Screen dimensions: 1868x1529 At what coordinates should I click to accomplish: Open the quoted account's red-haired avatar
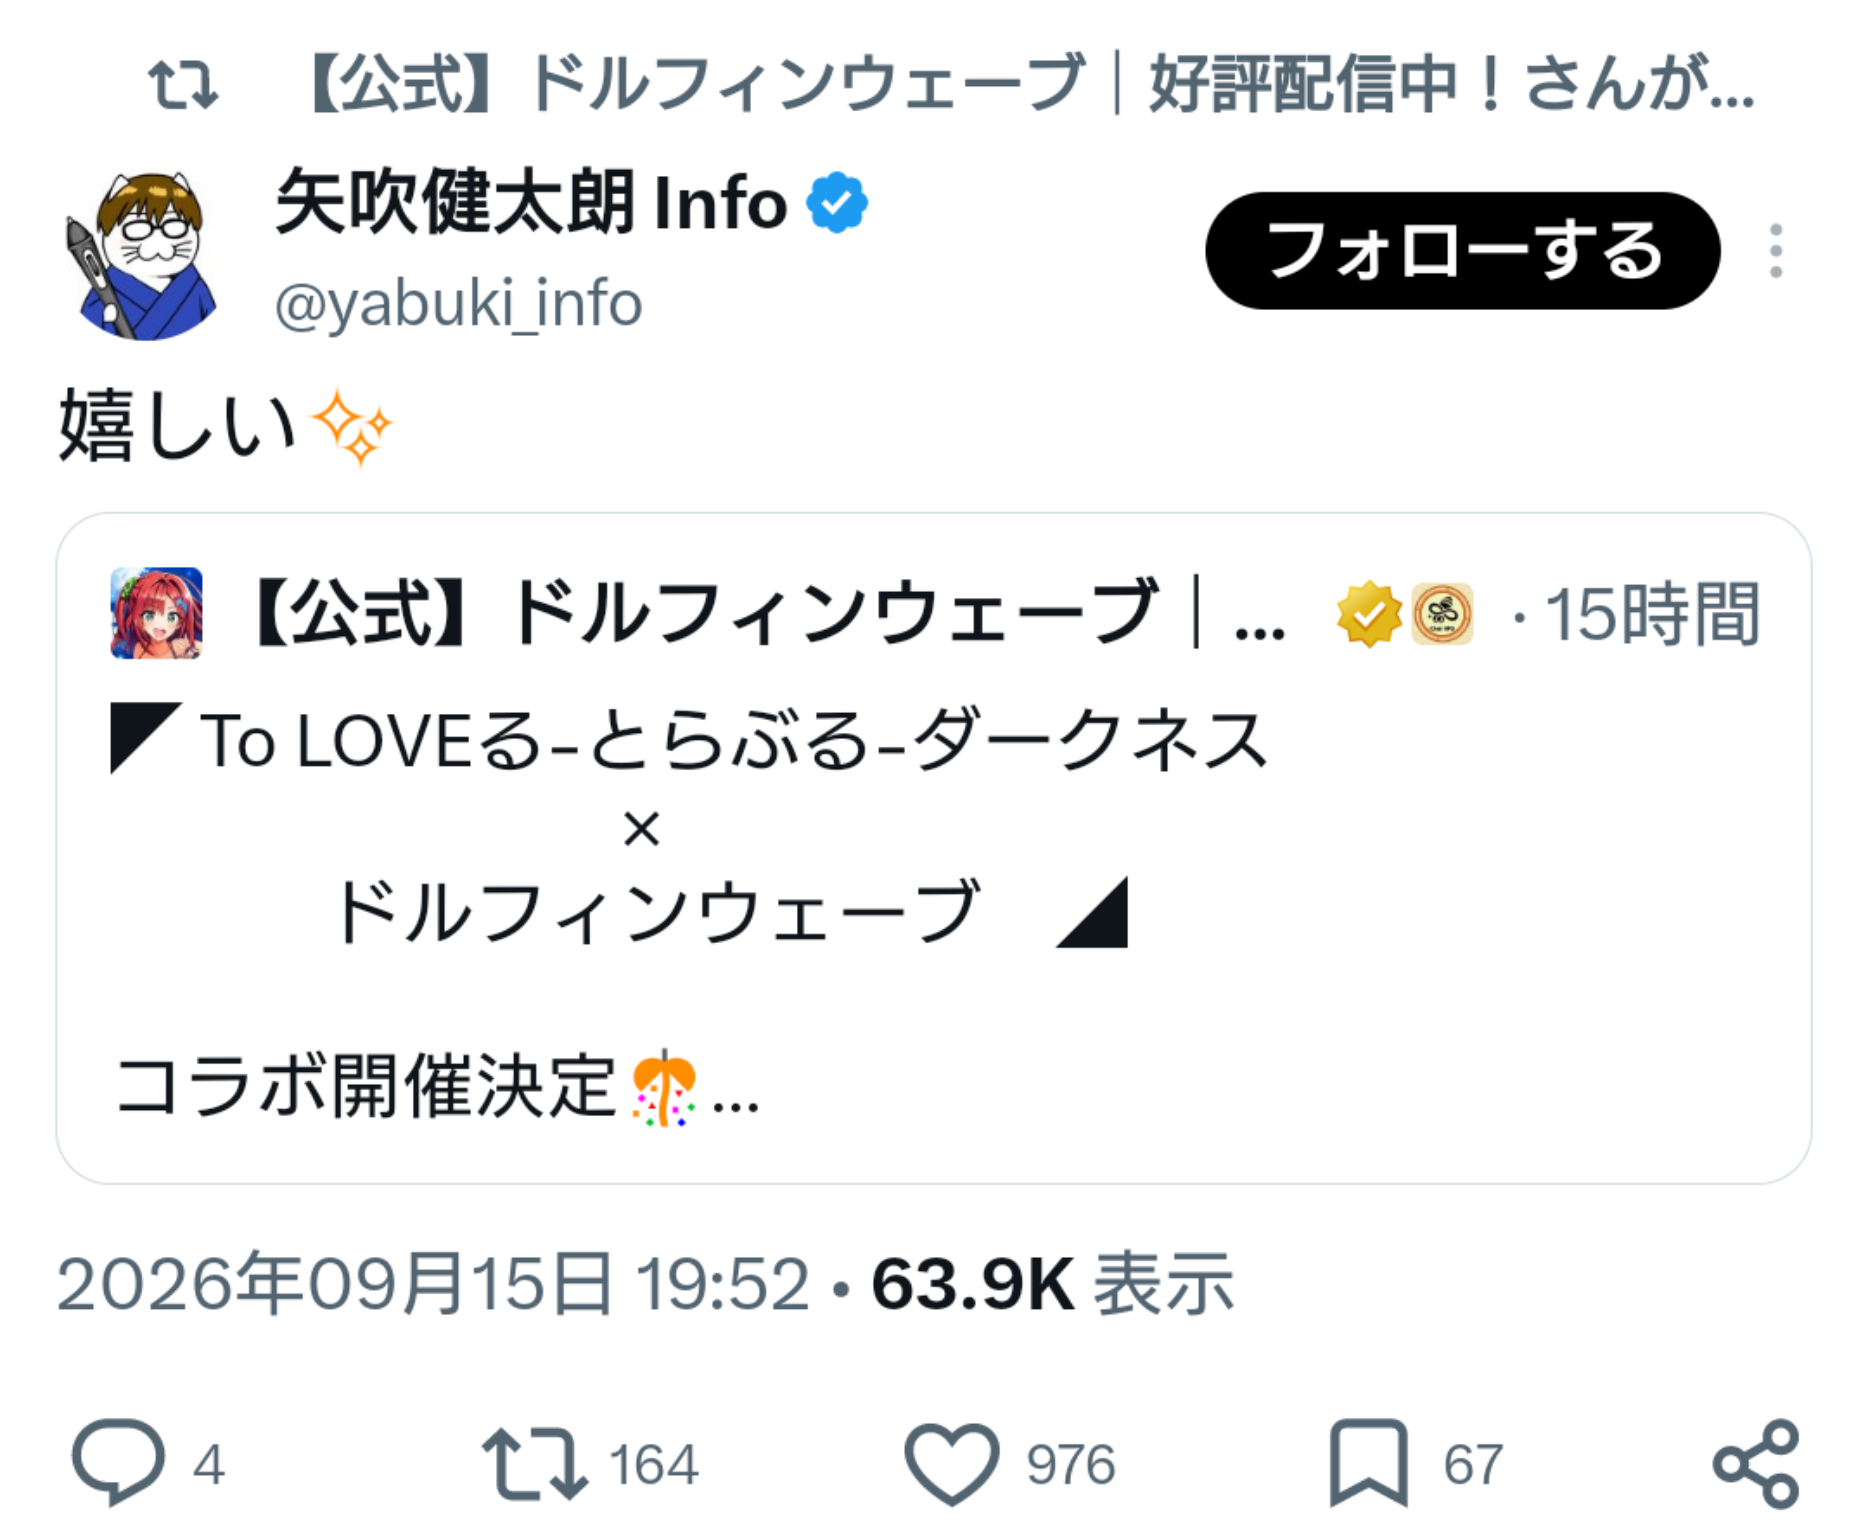coord(156,613)
